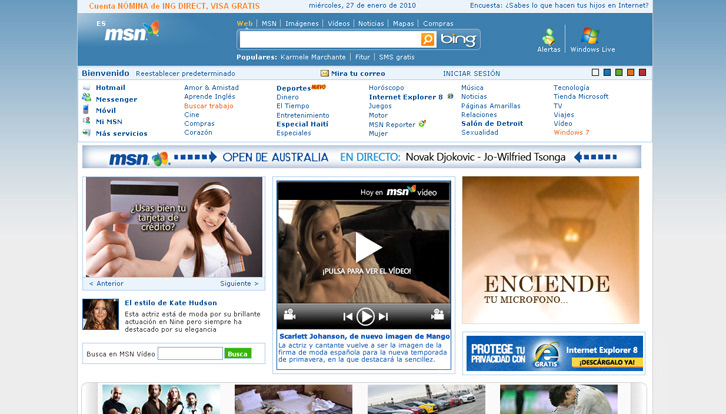Image resolution: width=726 pixels, height=414 pixels.
Task: Switch to the Noticias search tab
Action: [371, 23]
